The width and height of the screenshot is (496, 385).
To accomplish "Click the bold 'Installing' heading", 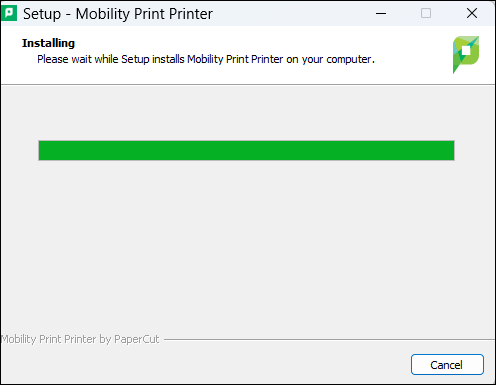I will click(x=48, y=43).
